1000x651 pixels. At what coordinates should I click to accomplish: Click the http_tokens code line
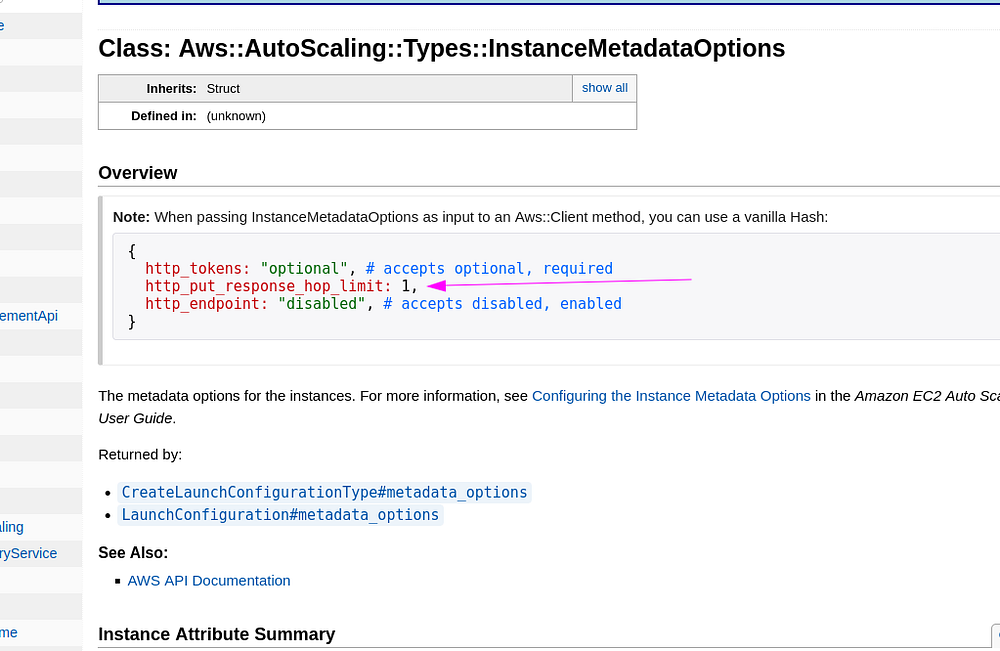coord(379,268)
